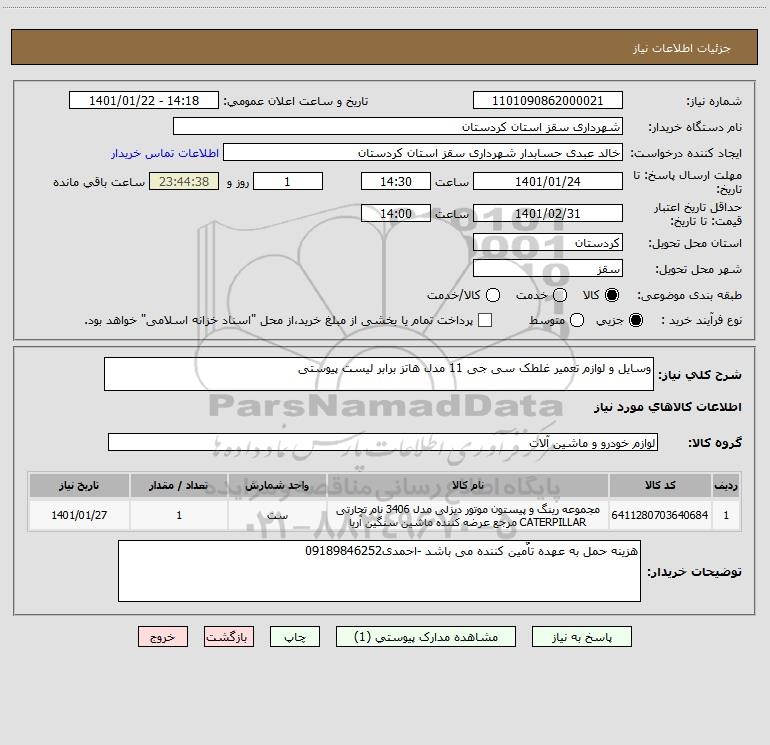Viewport: 770px width, 745px height.
Task: Click the ساعت باقی مانده label
Action: pos(99,182)
